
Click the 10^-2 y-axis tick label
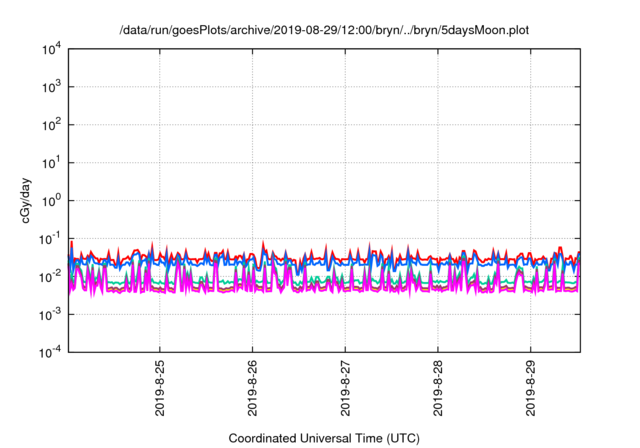click(50, 276)
